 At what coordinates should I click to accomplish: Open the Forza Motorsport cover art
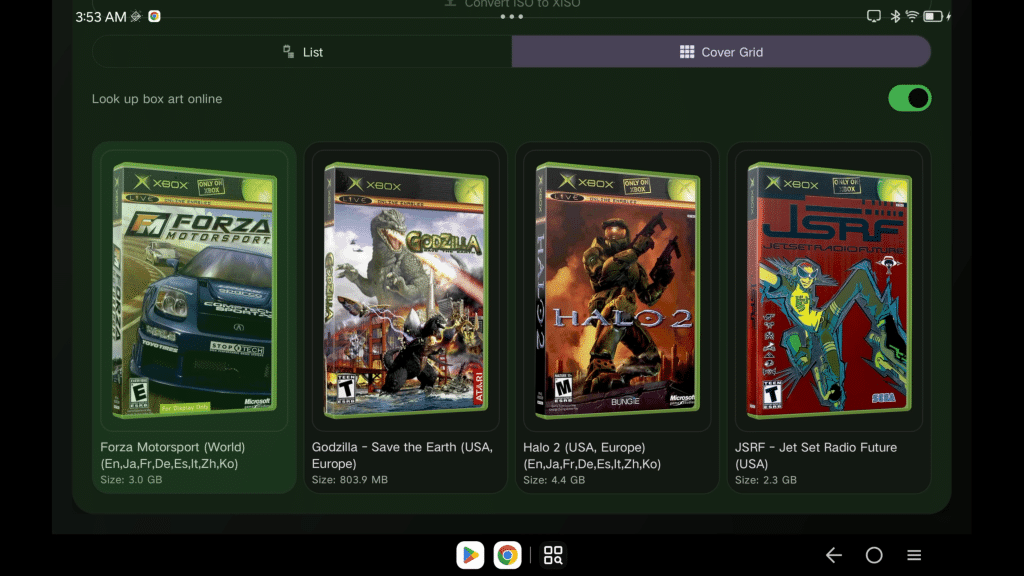[194, 290]
